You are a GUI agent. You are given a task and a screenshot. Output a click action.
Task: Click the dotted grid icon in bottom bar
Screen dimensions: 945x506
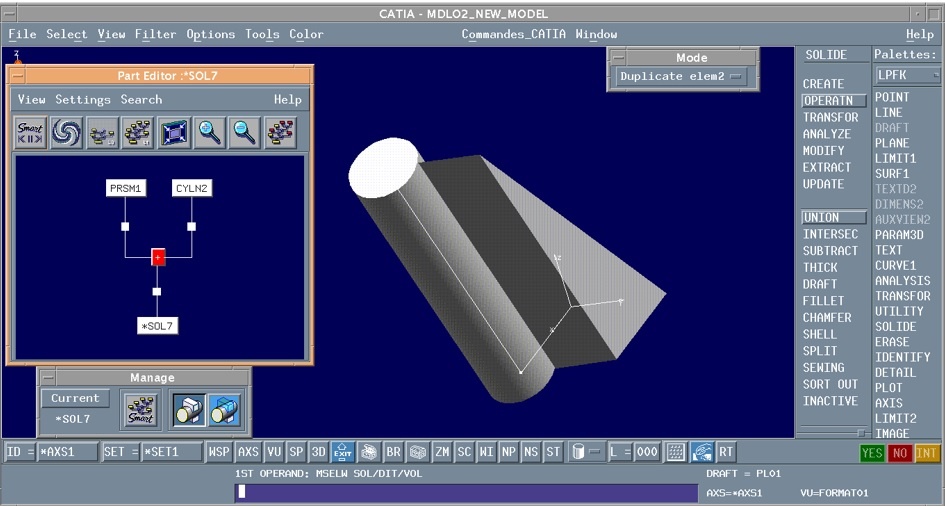pos(675,452)
